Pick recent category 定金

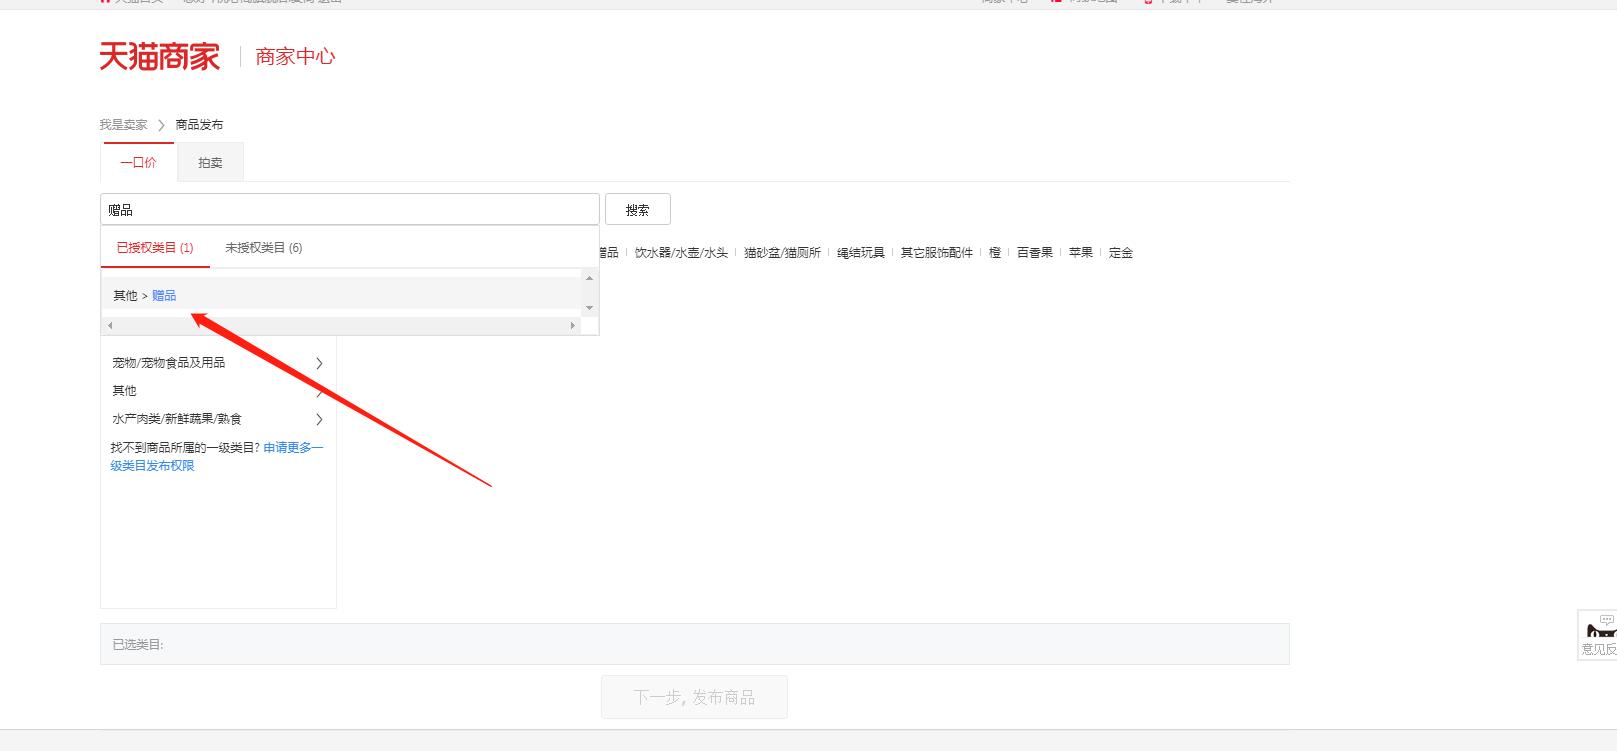(1121, 253)
